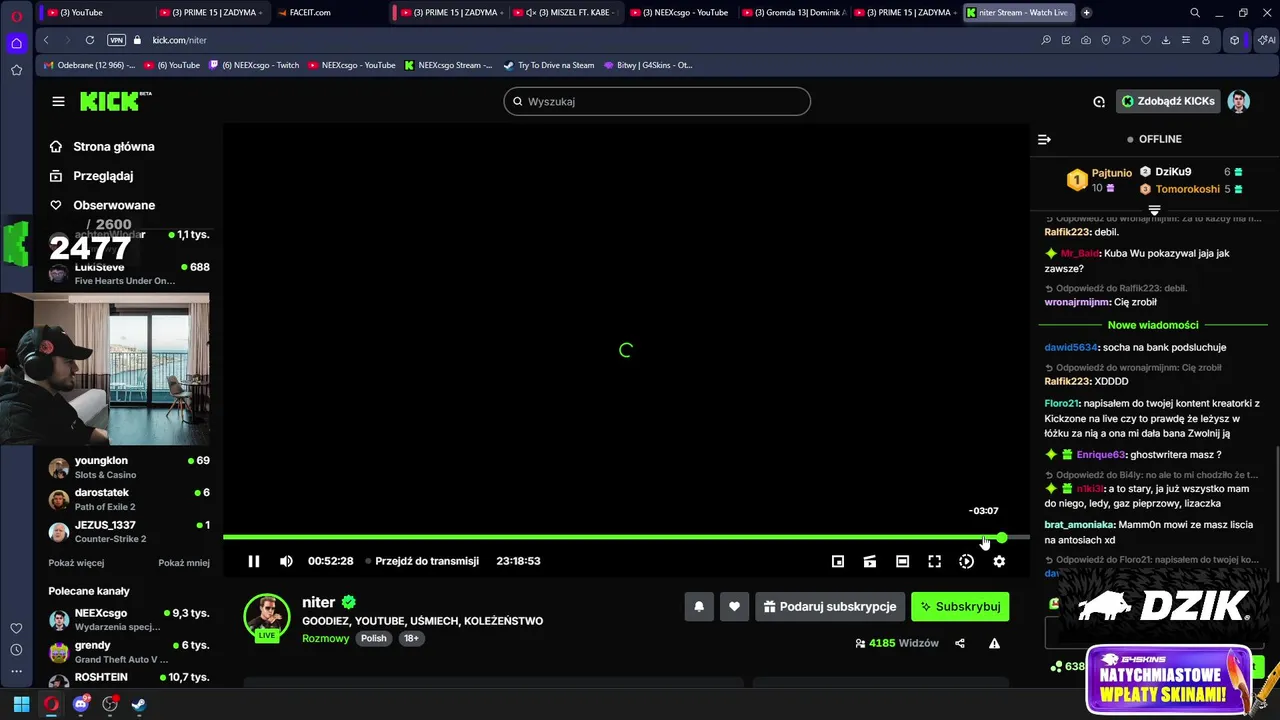Viewport: 1280px width, 720px height.
Task: Open dawid5634 chat username
Action: [1071, 347]
